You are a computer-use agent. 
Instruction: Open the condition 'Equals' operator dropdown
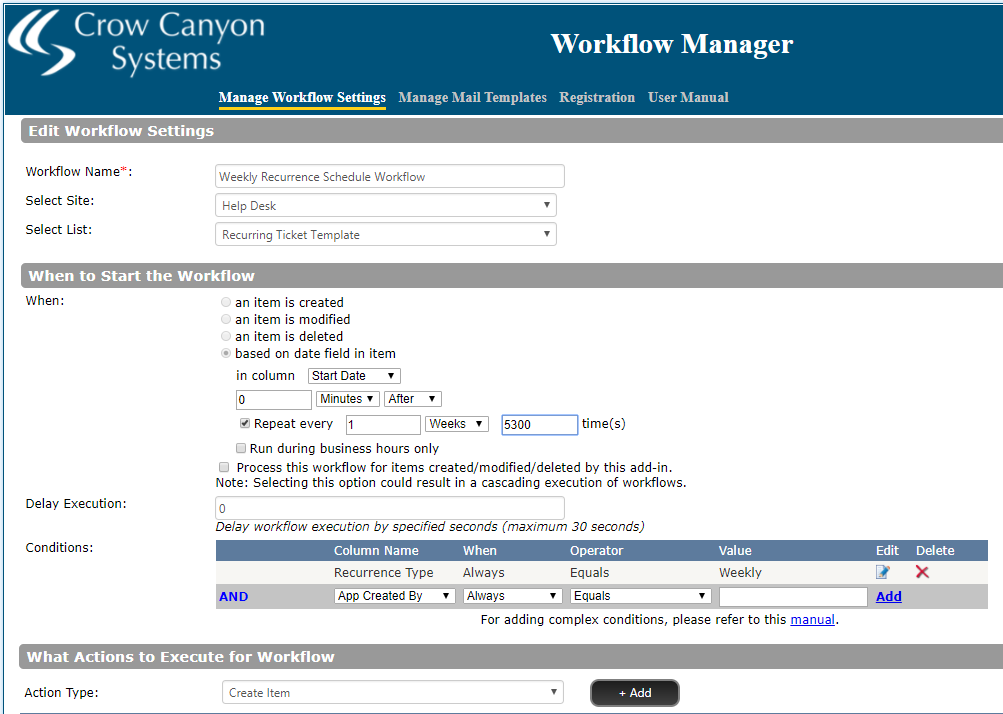pyautogui.click(x=640, y=596)
